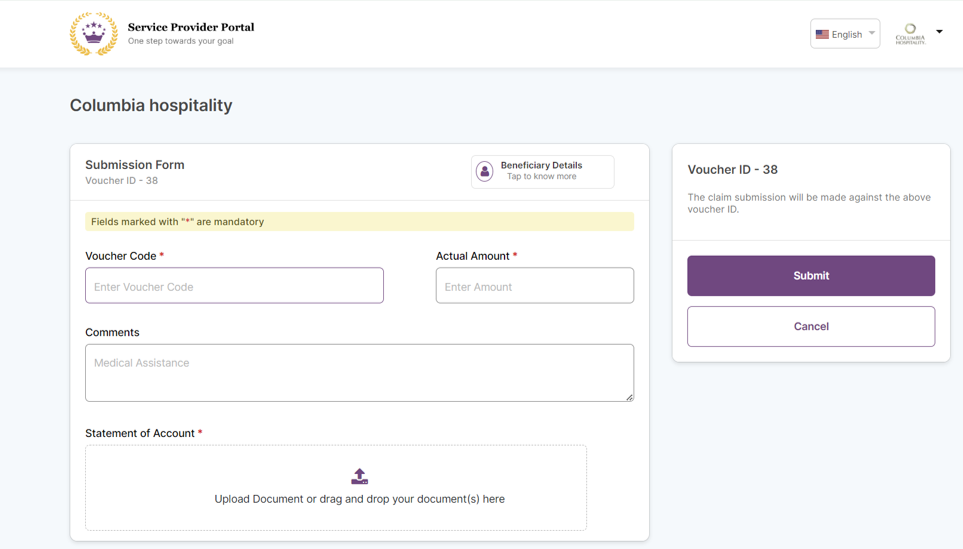Expand the language selector arrow
Viewport: 963px width, 549px height.
point(872,33)
